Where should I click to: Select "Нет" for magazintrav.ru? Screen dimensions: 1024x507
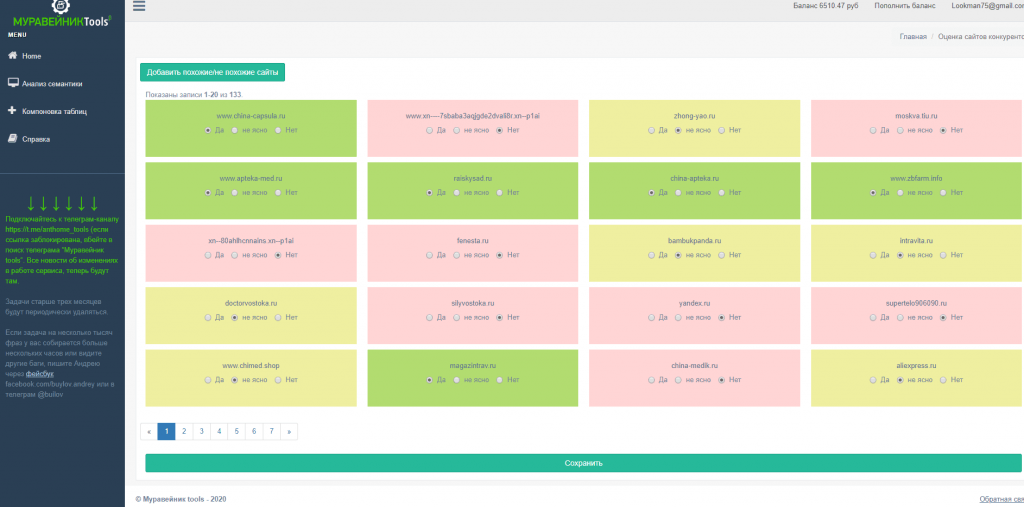500,380
